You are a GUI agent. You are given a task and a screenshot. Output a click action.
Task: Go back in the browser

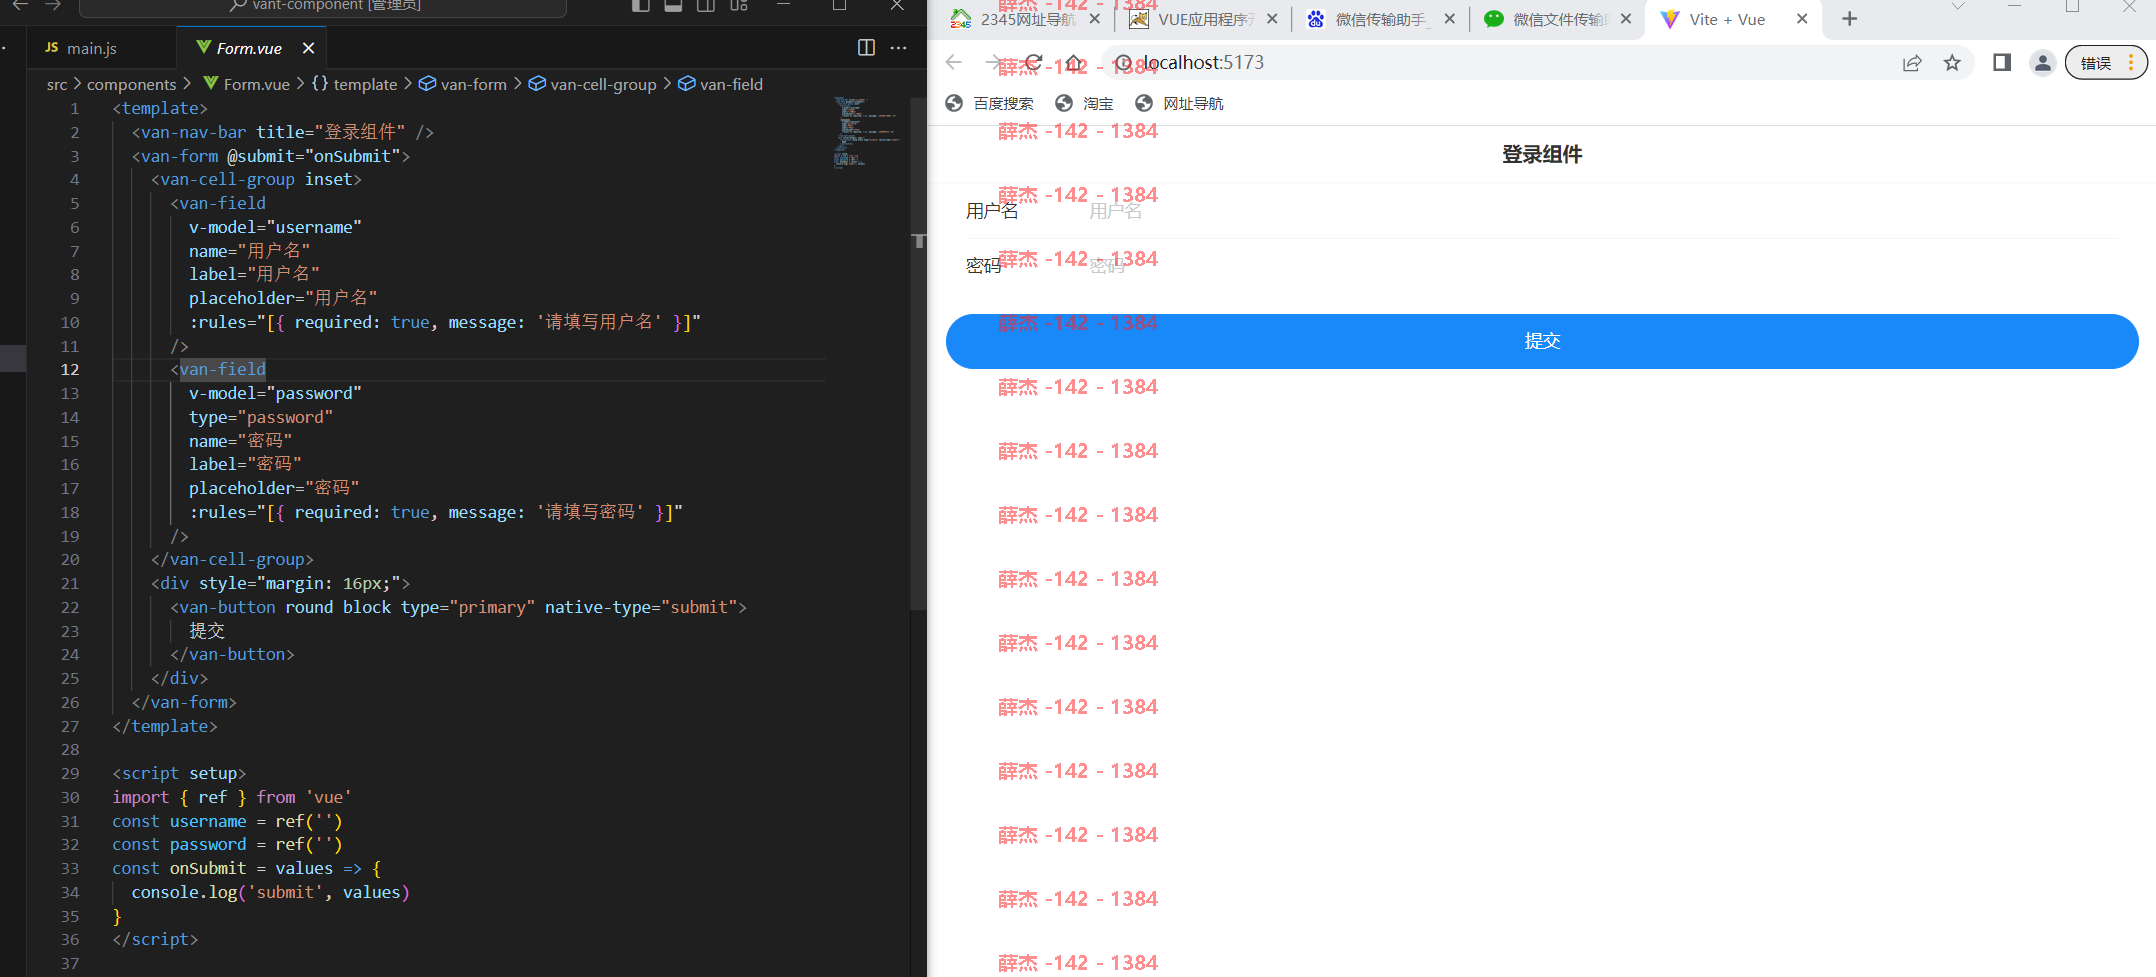(x=953, y=62)
